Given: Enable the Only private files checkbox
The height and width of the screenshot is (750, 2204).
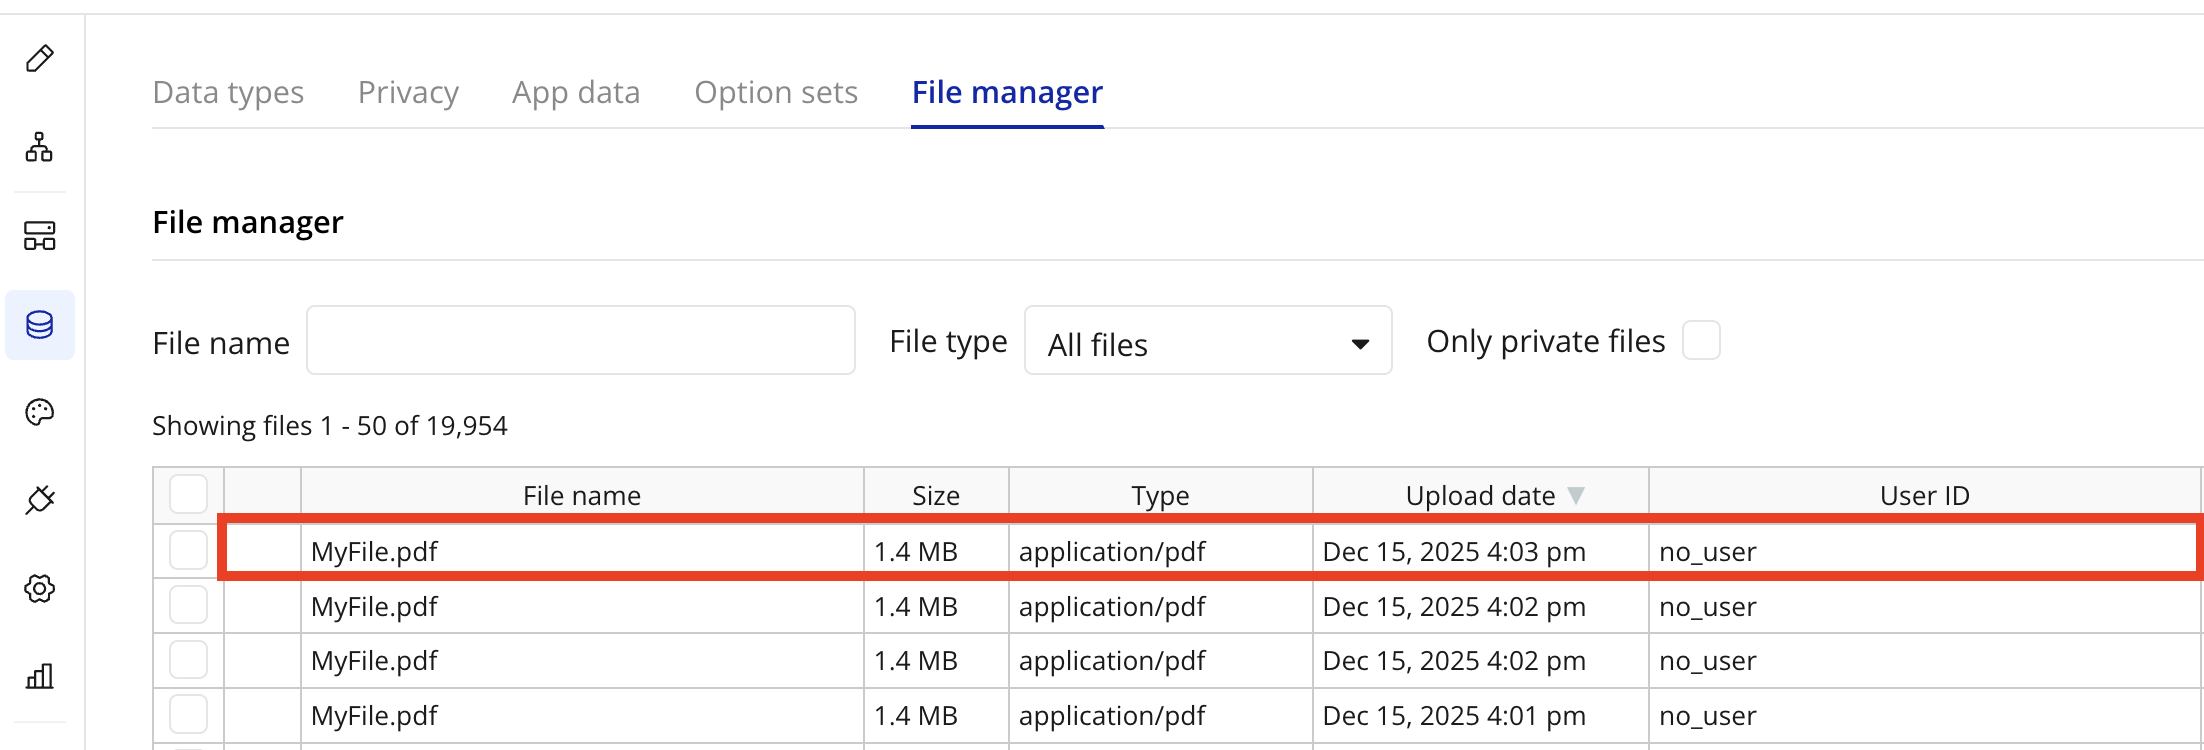Looking at the screenshot, I should tap(1701, 340).
